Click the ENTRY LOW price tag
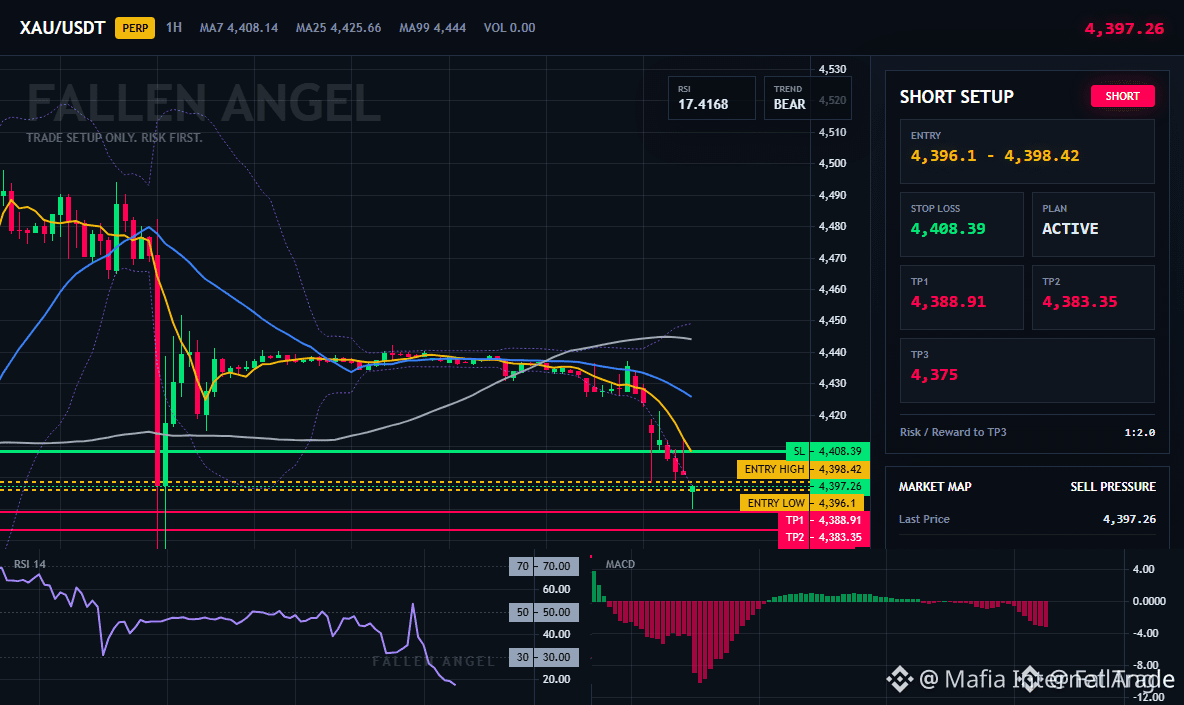 (802, 503)
